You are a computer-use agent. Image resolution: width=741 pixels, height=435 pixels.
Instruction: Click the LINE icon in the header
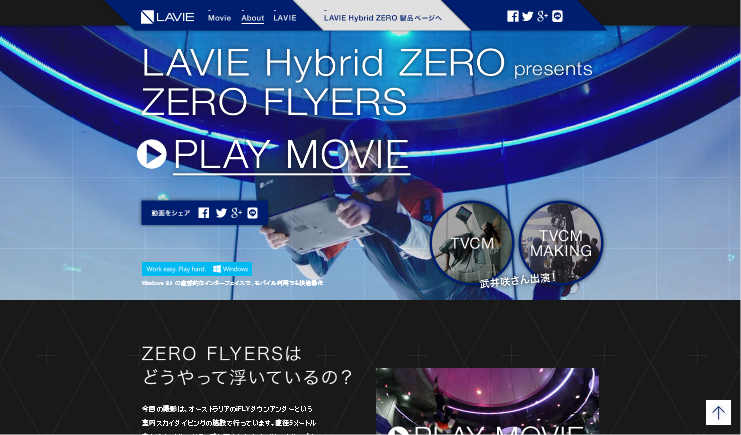557,17
